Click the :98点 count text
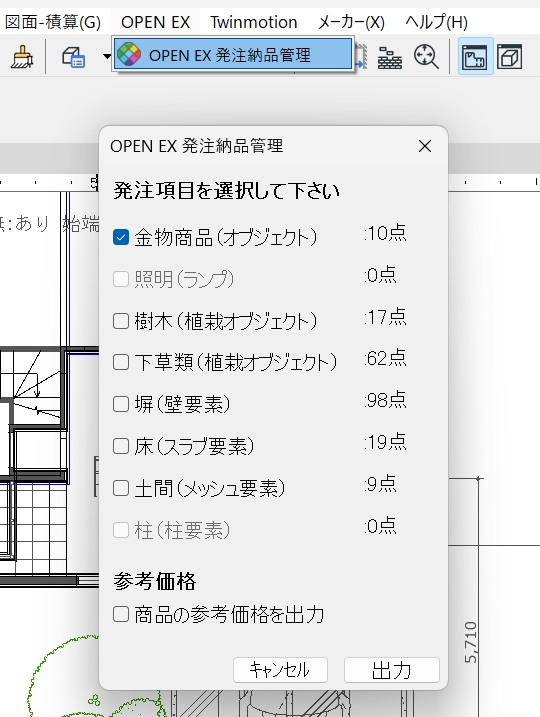 point(385,400)
